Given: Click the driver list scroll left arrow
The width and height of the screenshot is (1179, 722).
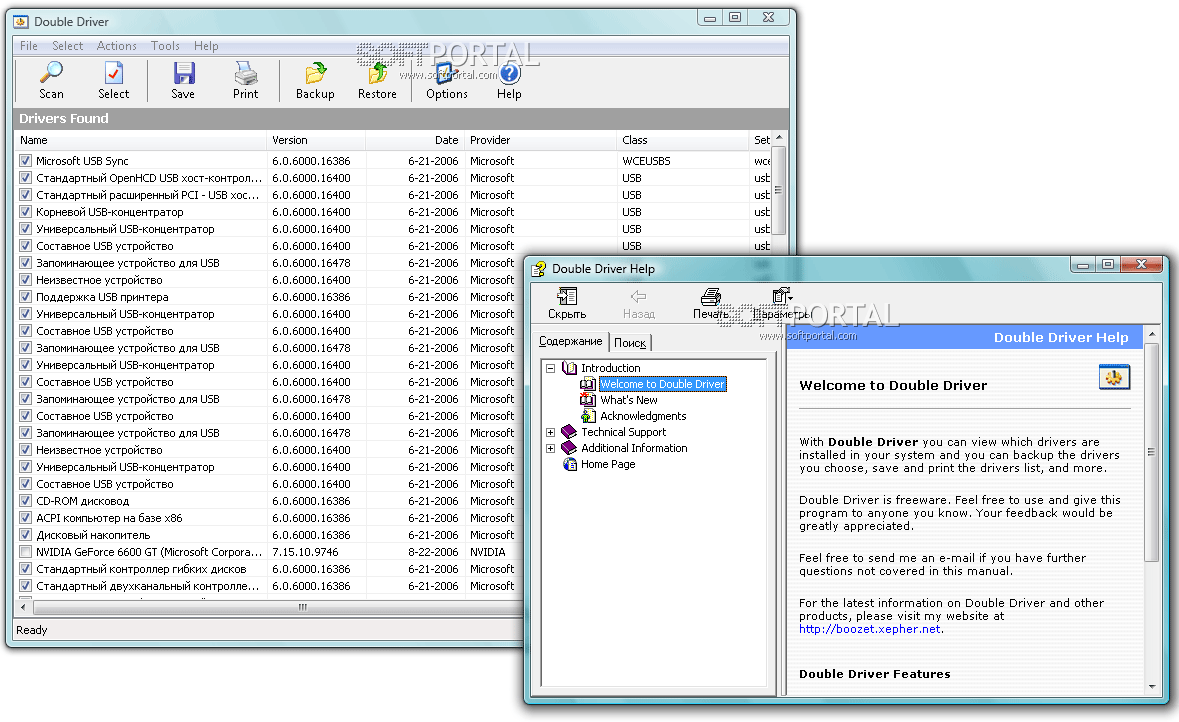Looking at the screenshot, I should (x=23, y=607).
